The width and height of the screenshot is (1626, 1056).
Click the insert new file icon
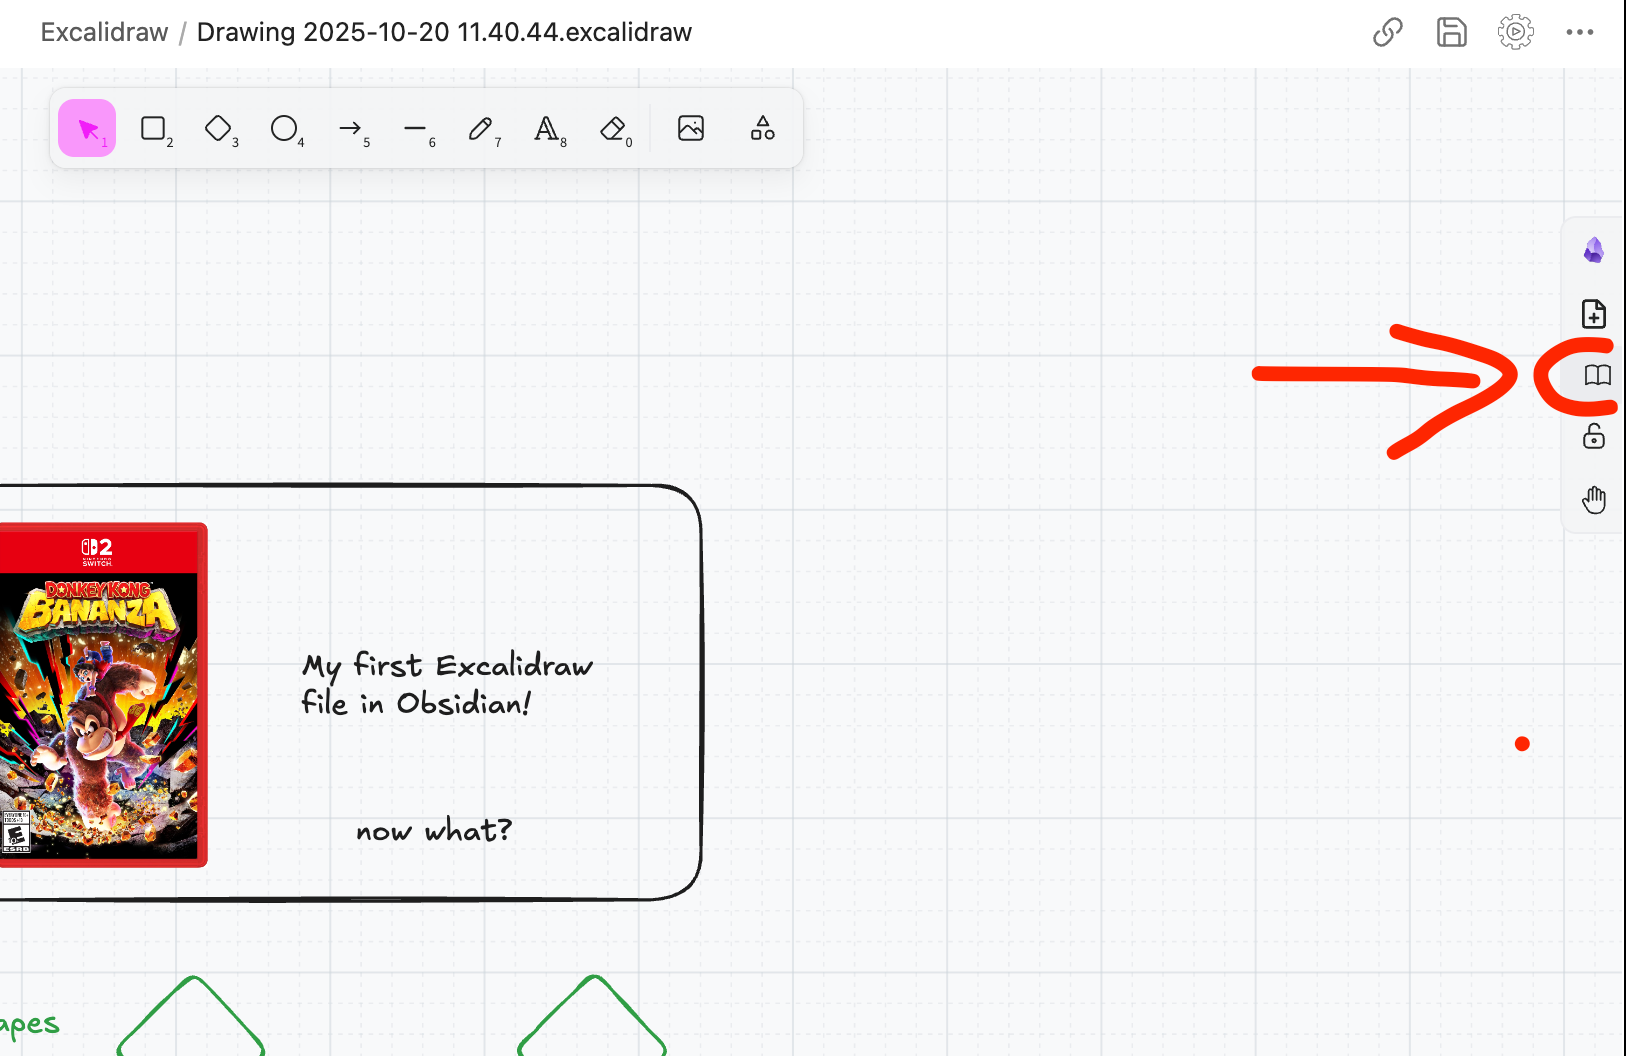click(x=1594, y=313)
